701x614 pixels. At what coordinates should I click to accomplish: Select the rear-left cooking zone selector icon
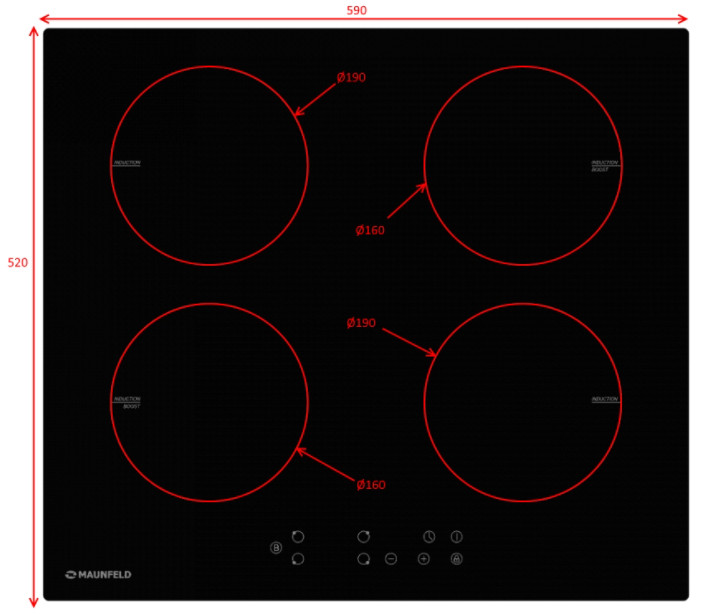click(x=298, y=537)
